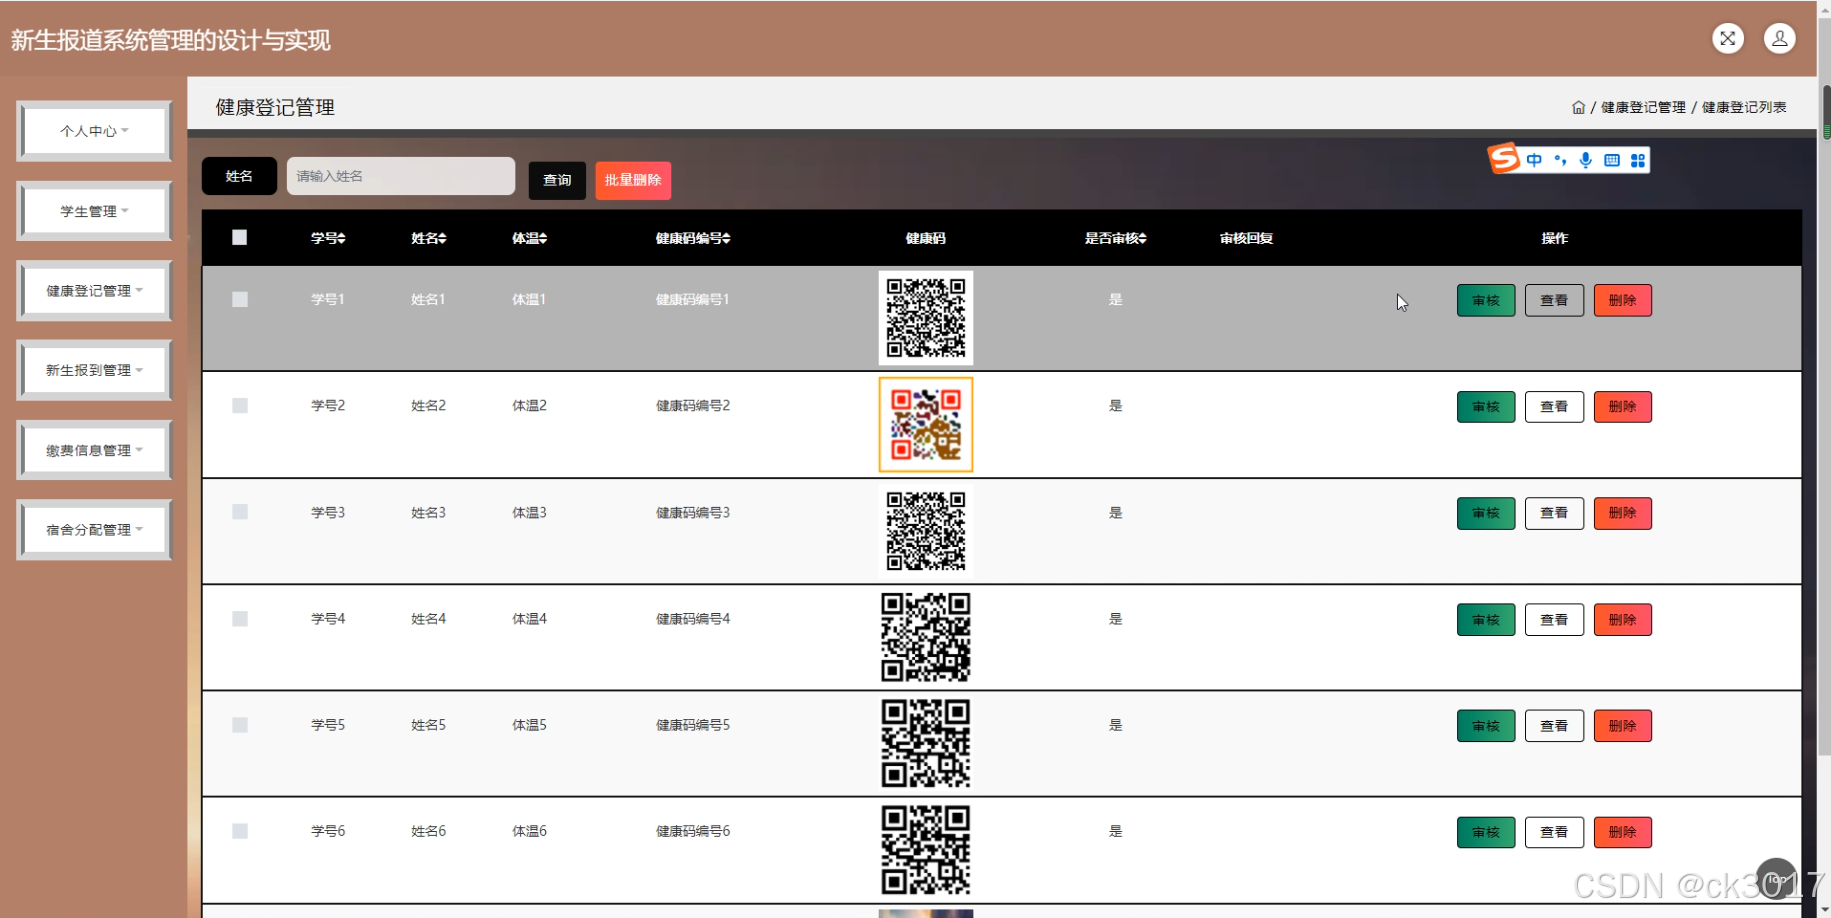The width and height of the screenshot is (1831, 918).
Task: View details with 查看 for 学号2
Action: [x=1554, y=407]
